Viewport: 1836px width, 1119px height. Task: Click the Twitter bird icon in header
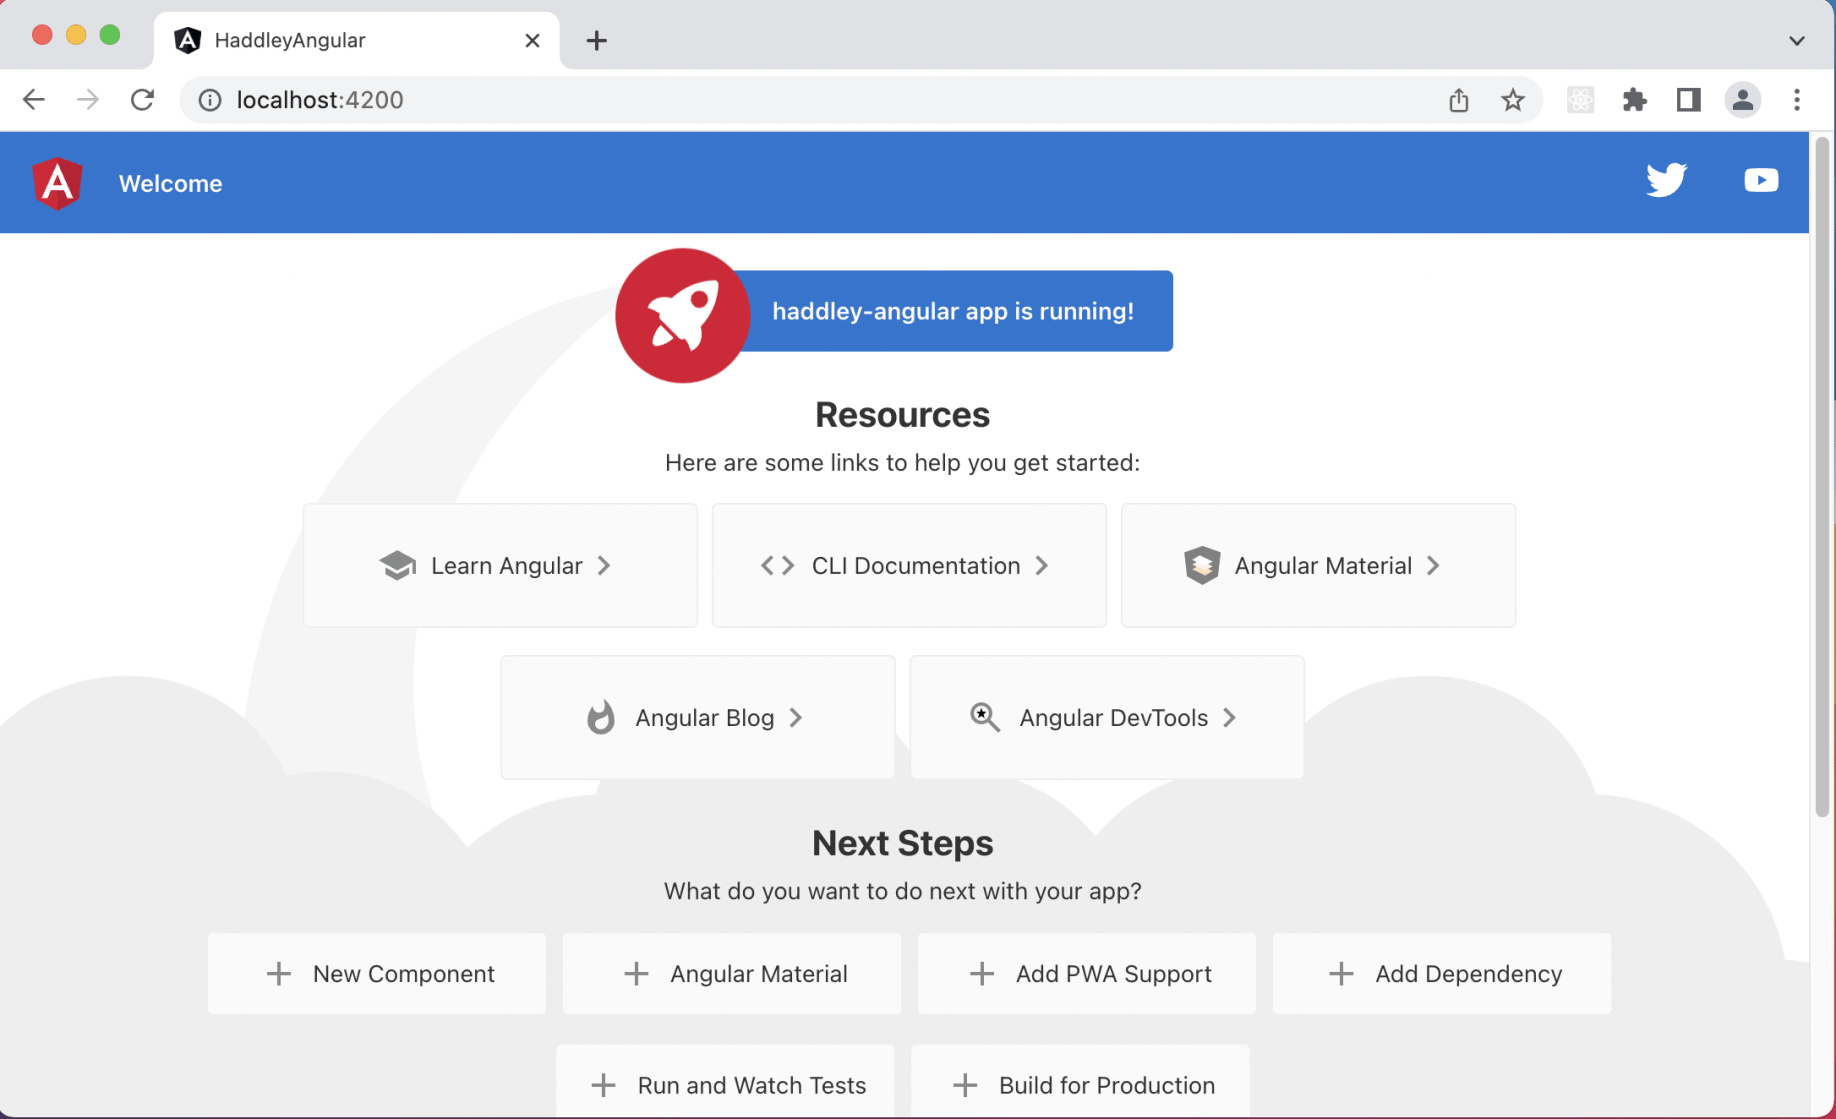pos(1666,180)
